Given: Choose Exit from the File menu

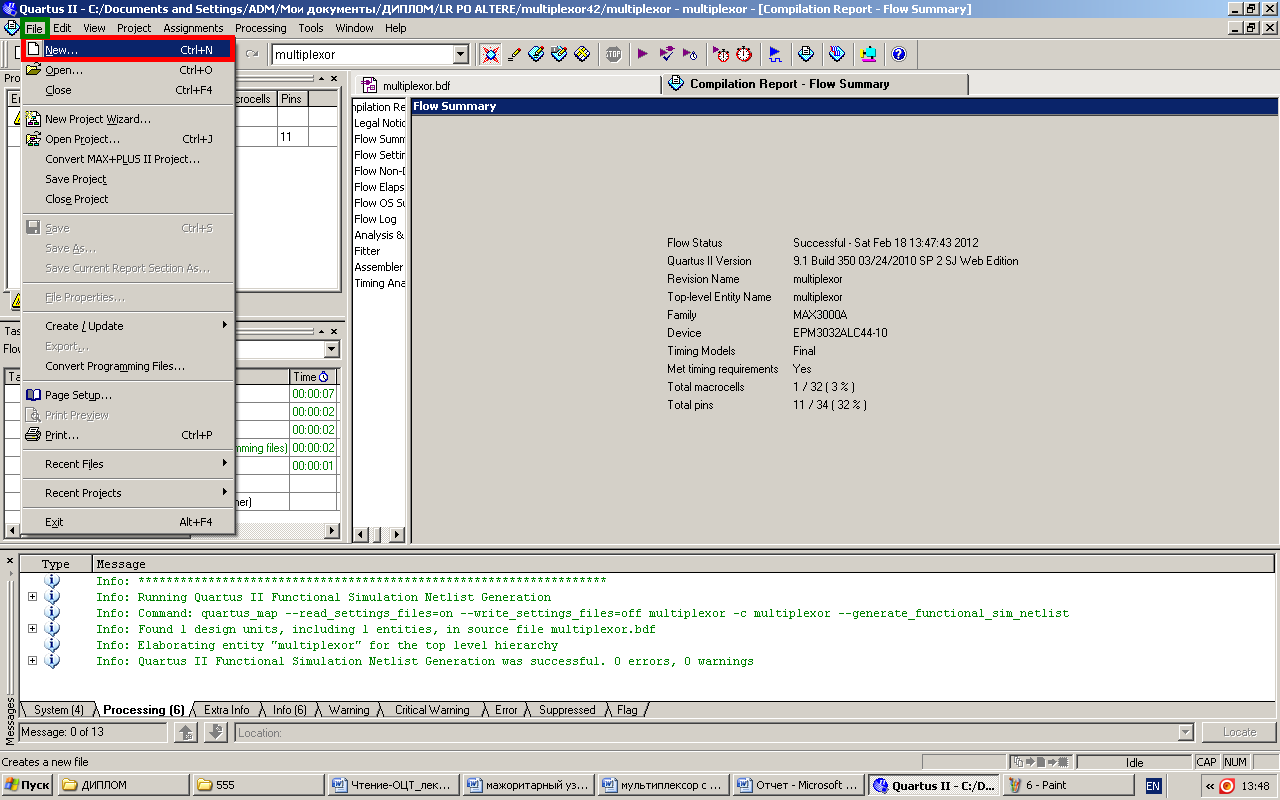Looking at the screenshot, I should [x=128, y=522].
